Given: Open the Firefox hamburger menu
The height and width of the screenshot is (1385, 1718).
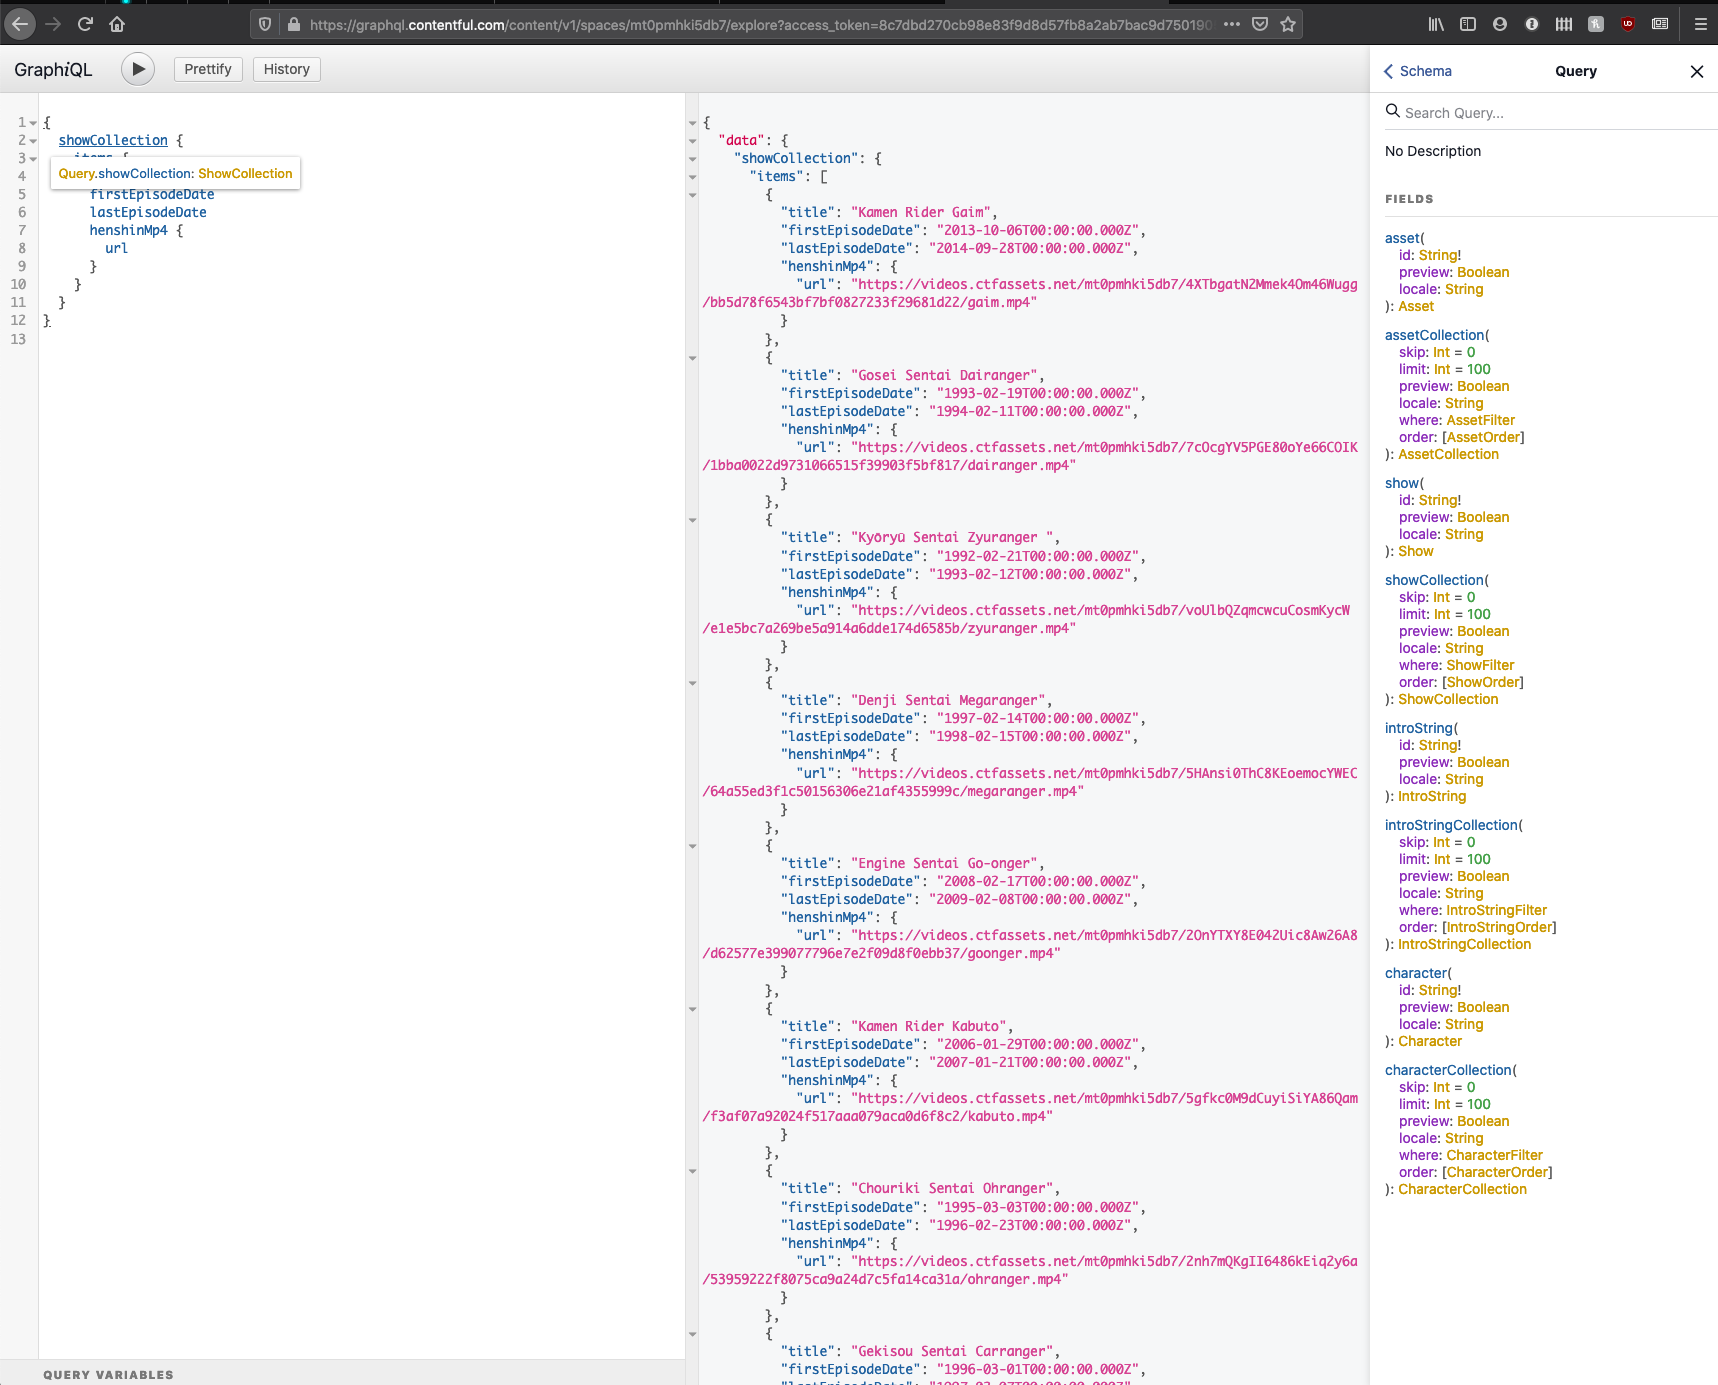Looking at the screenshot, I should pyautogui.click(x=1700, y=24).
